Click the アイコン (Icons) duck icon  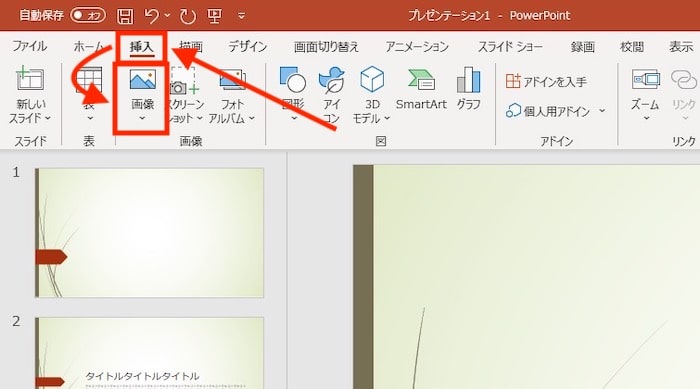pyautogui.click(x=331, y=79)
